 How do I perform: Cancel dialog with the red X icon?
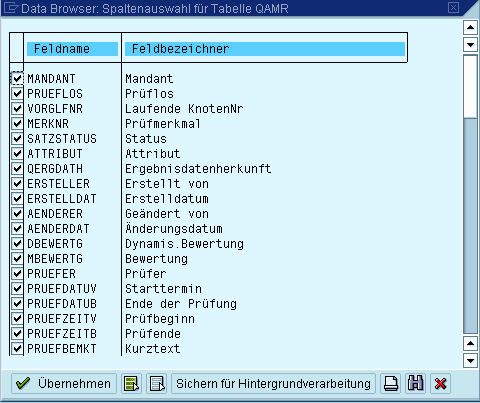point(440,383)
